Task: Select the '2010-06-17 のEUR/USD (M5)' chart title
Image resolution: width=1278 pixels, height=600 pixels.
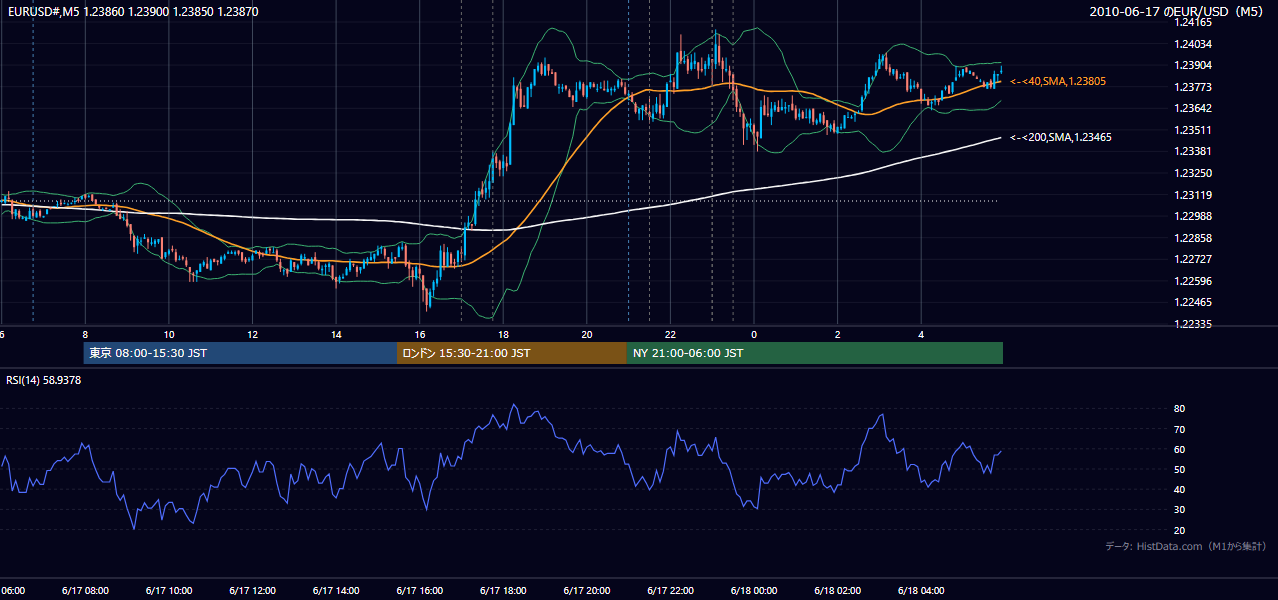Action: click(x=1177, y=11)
